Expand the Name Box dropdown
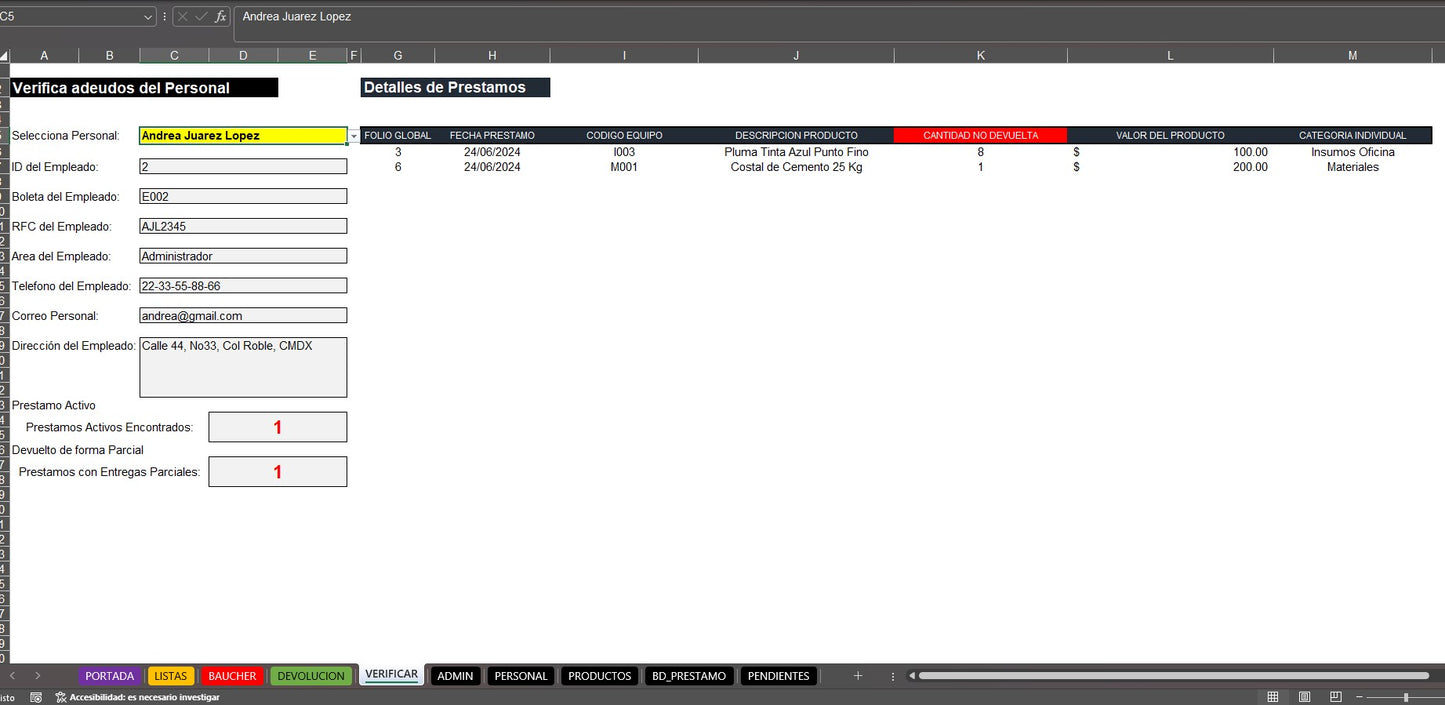The width and height of the screenshot is (1445, 705). (148, 17)
